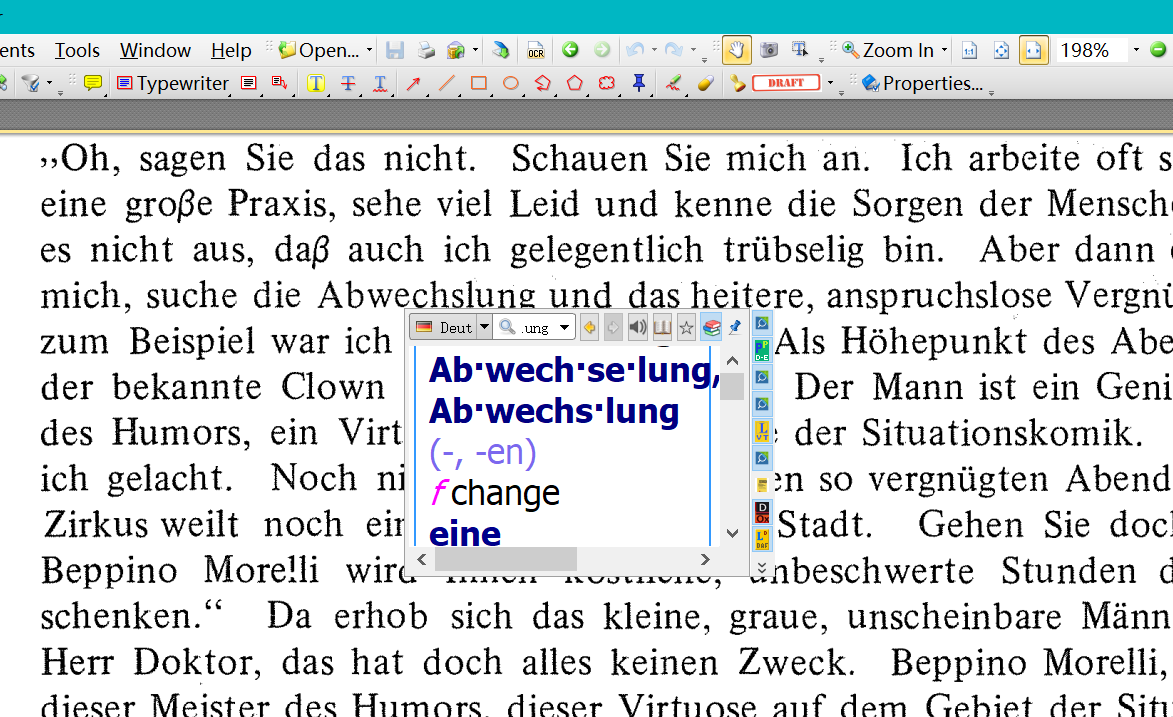Open the Help menu
This screenshot has height=717, width=1173.
[x=231, y=50]
